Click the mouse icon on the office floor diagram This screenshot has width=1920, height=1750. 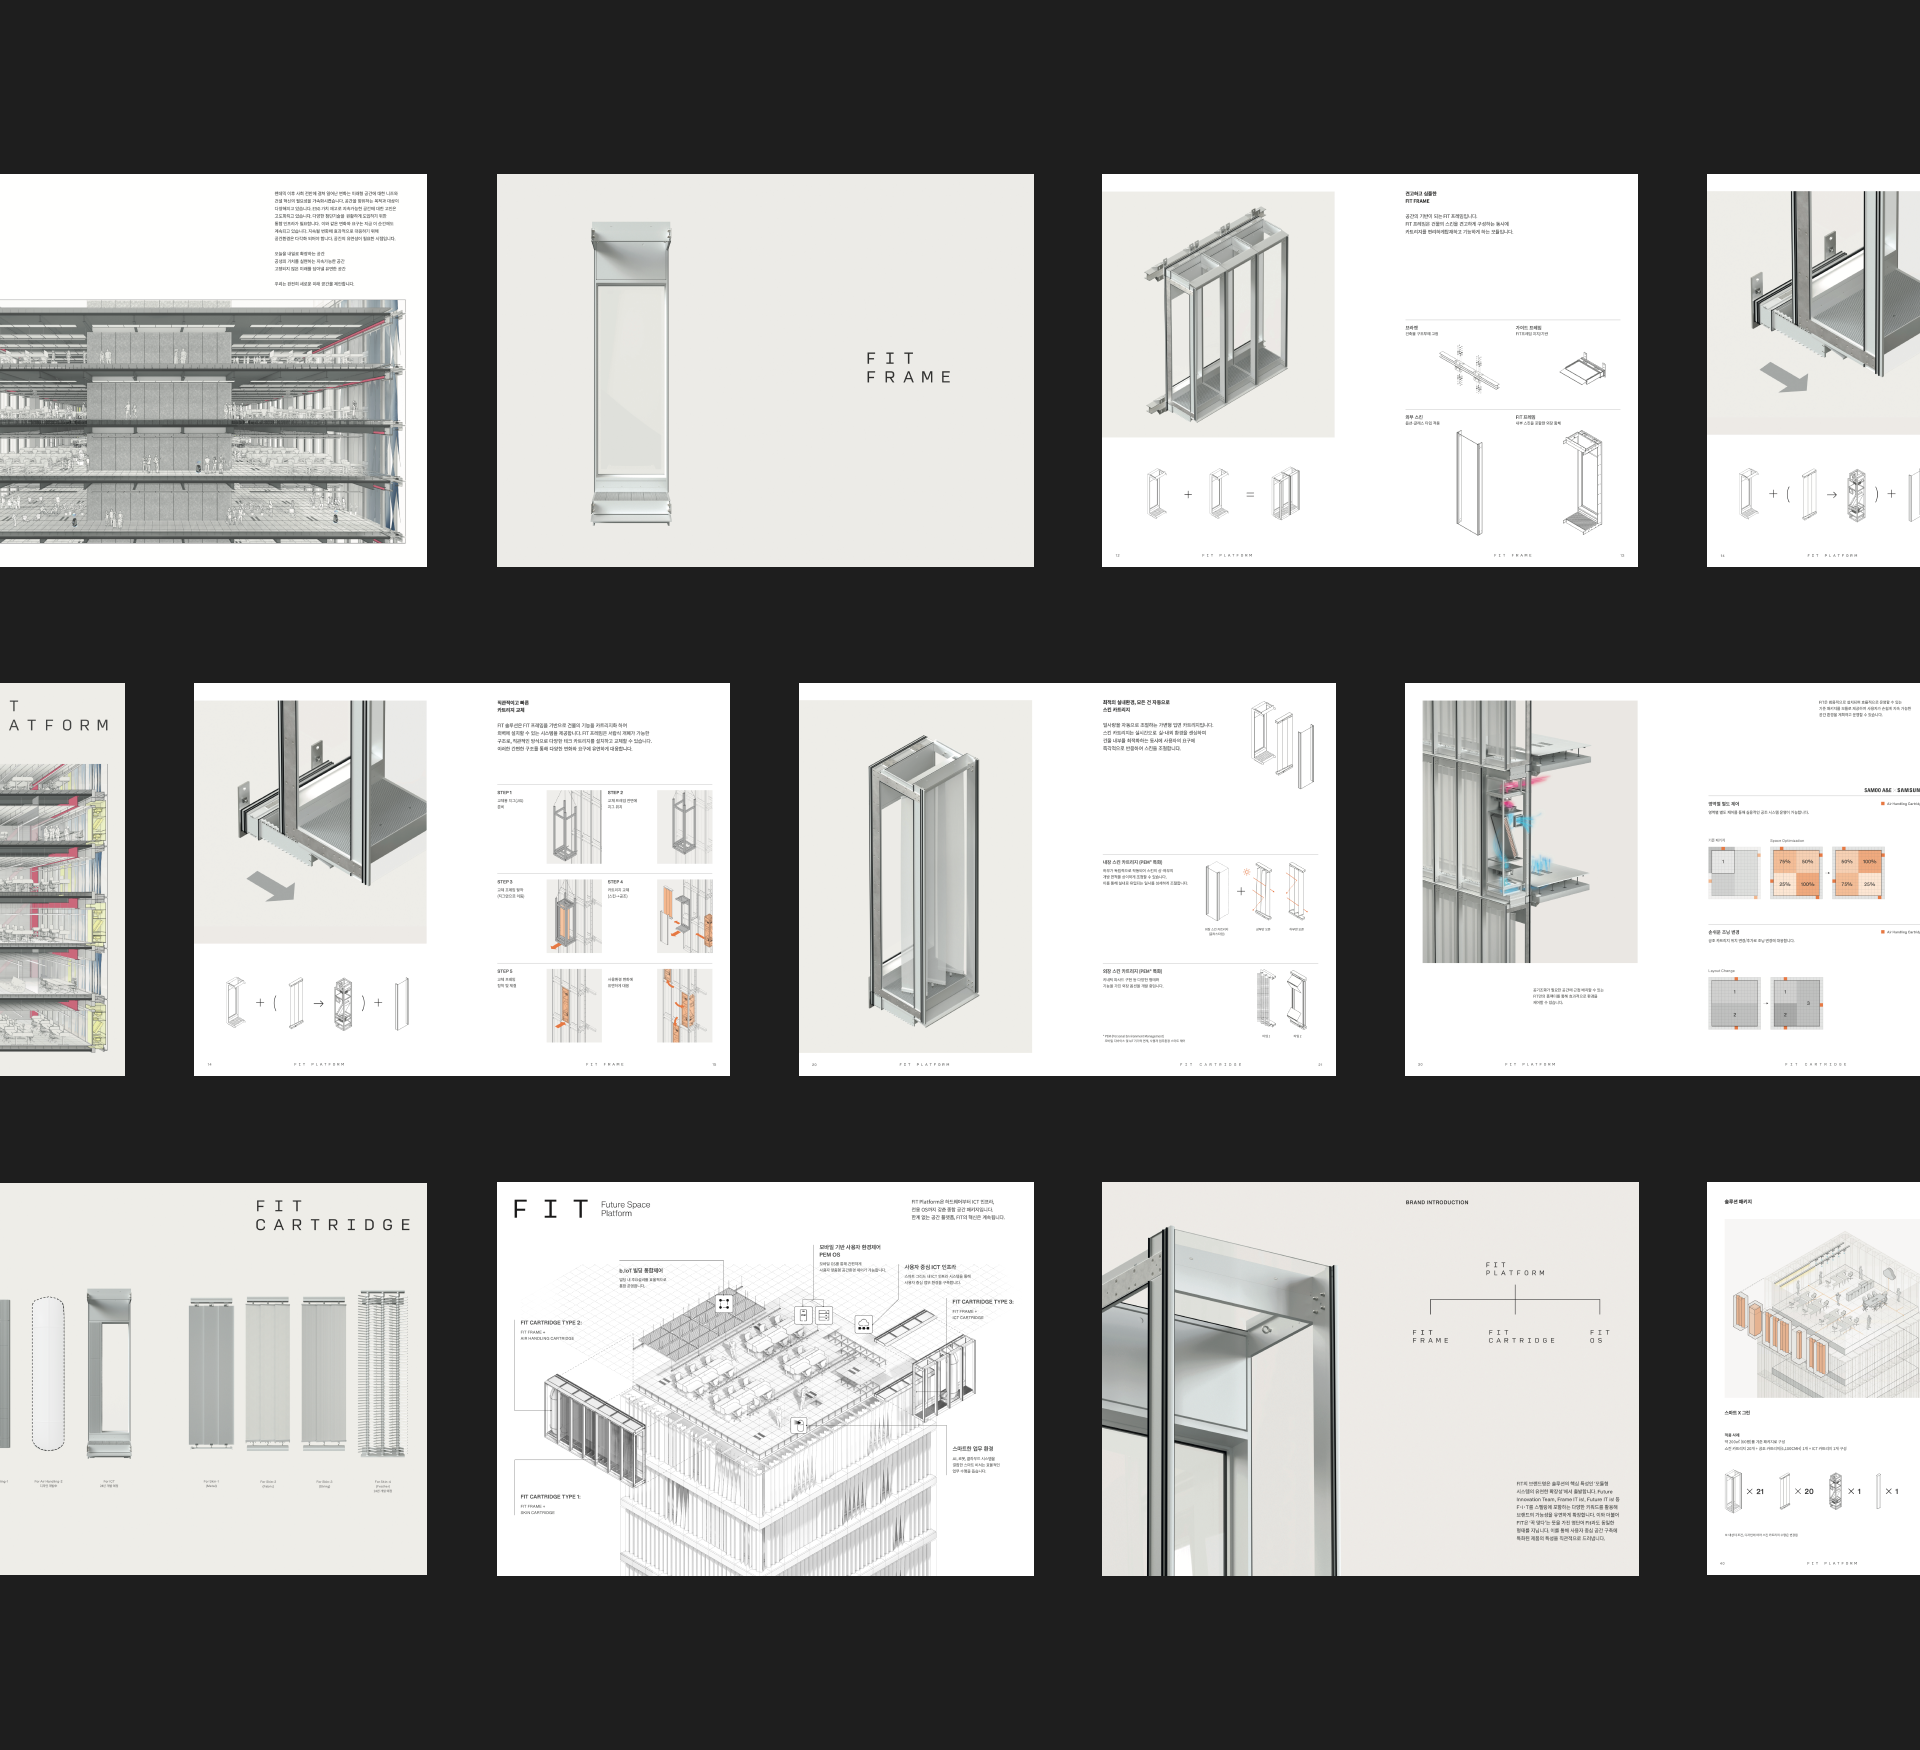pyautogui.click(x=798, y=1425)
